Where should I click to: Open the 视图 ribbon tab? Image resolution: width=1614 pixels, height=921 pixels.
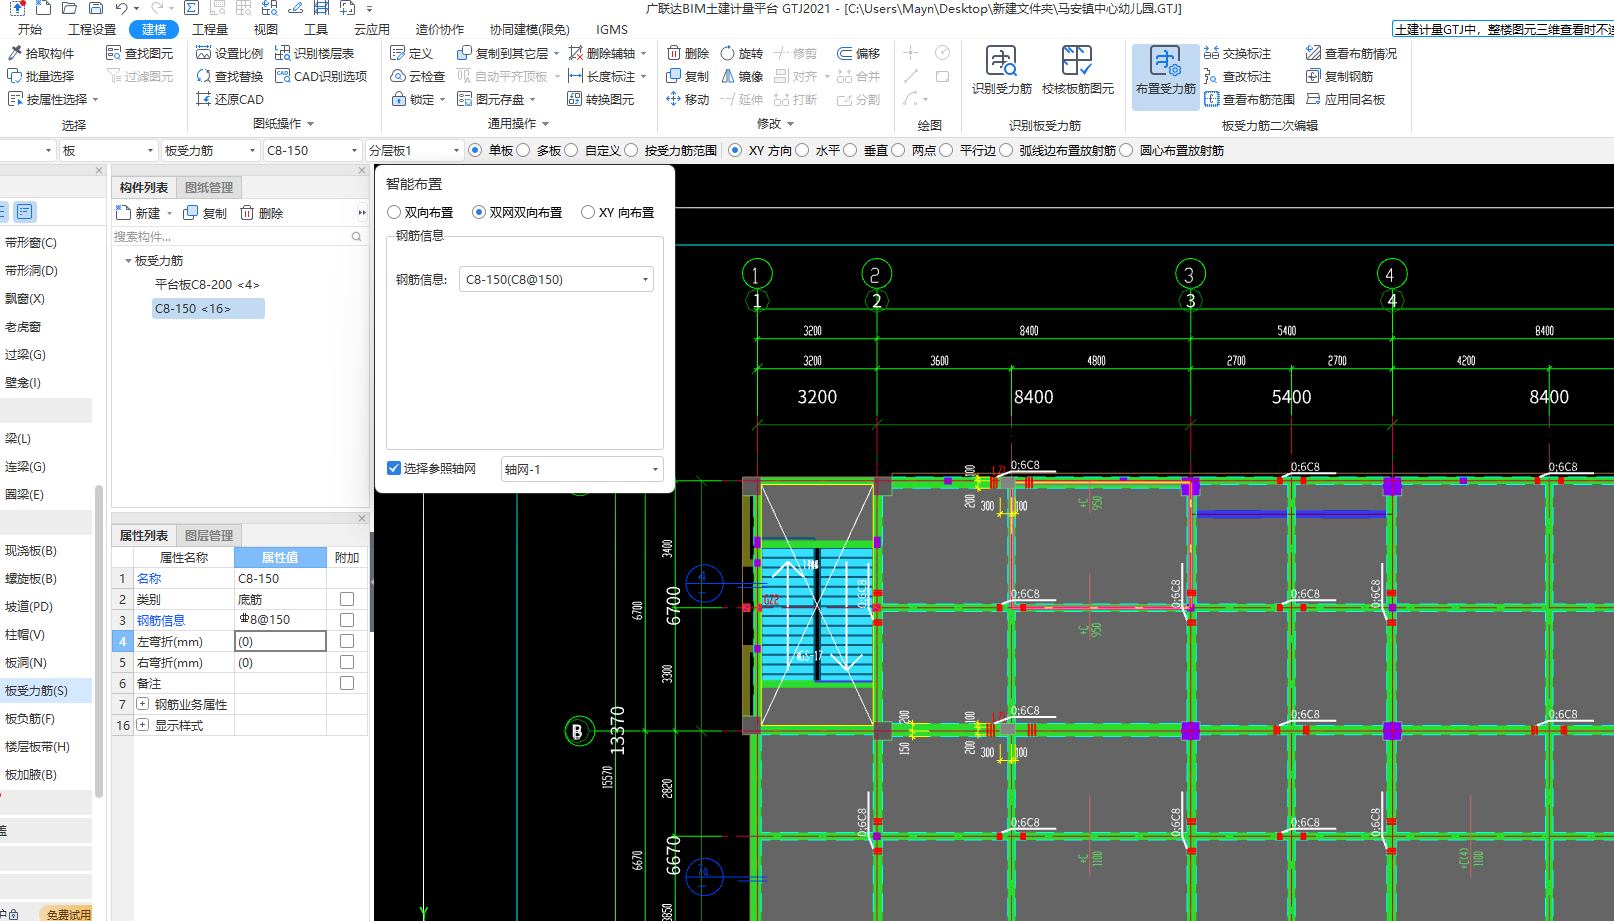point(266,29)
